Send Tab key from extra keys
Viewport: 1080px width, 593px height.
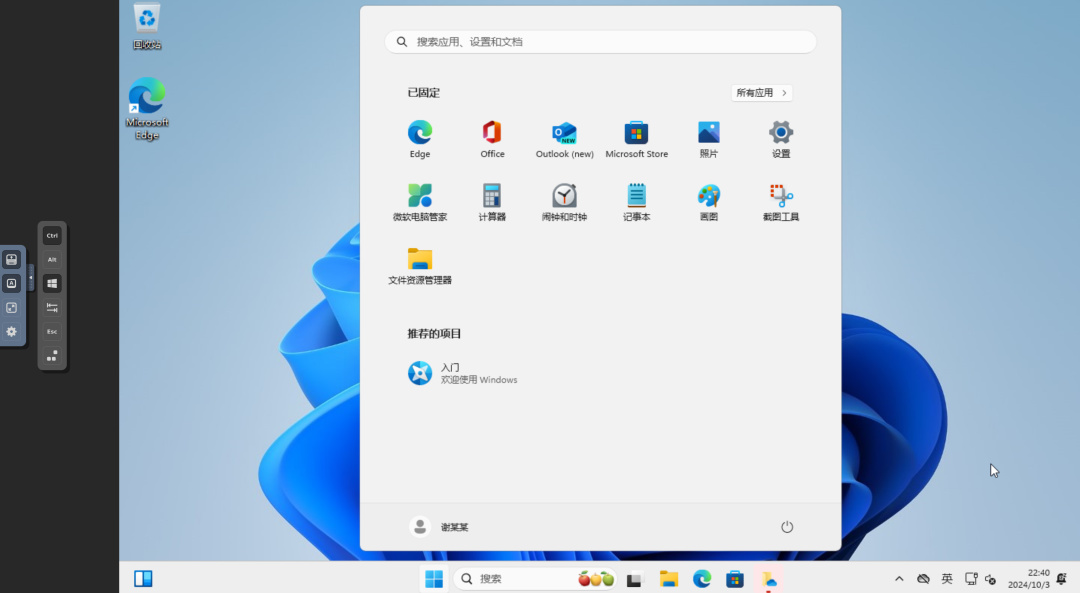52,307
